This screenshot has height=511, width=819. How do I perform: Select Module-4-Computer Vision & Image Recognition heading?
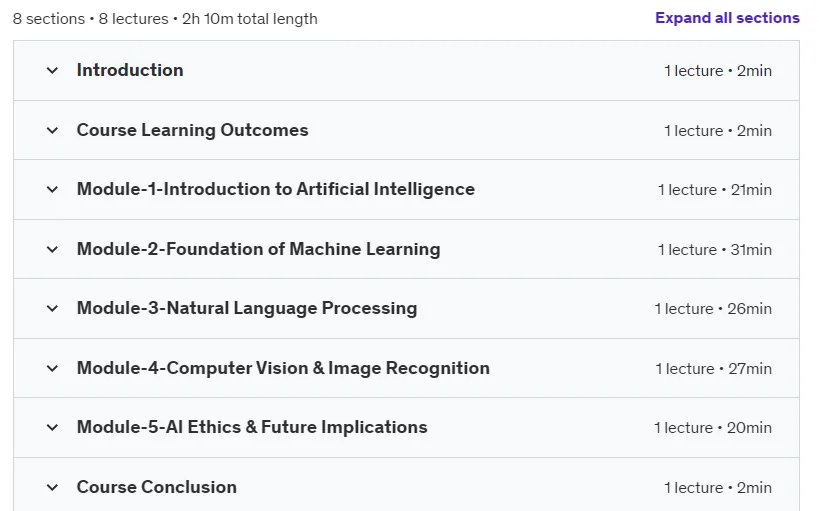tap(283, 368)
